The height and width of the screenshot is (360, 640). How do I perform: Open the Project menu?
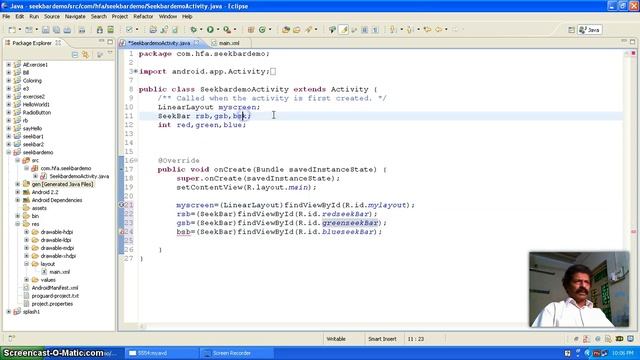tap(120, 17)
